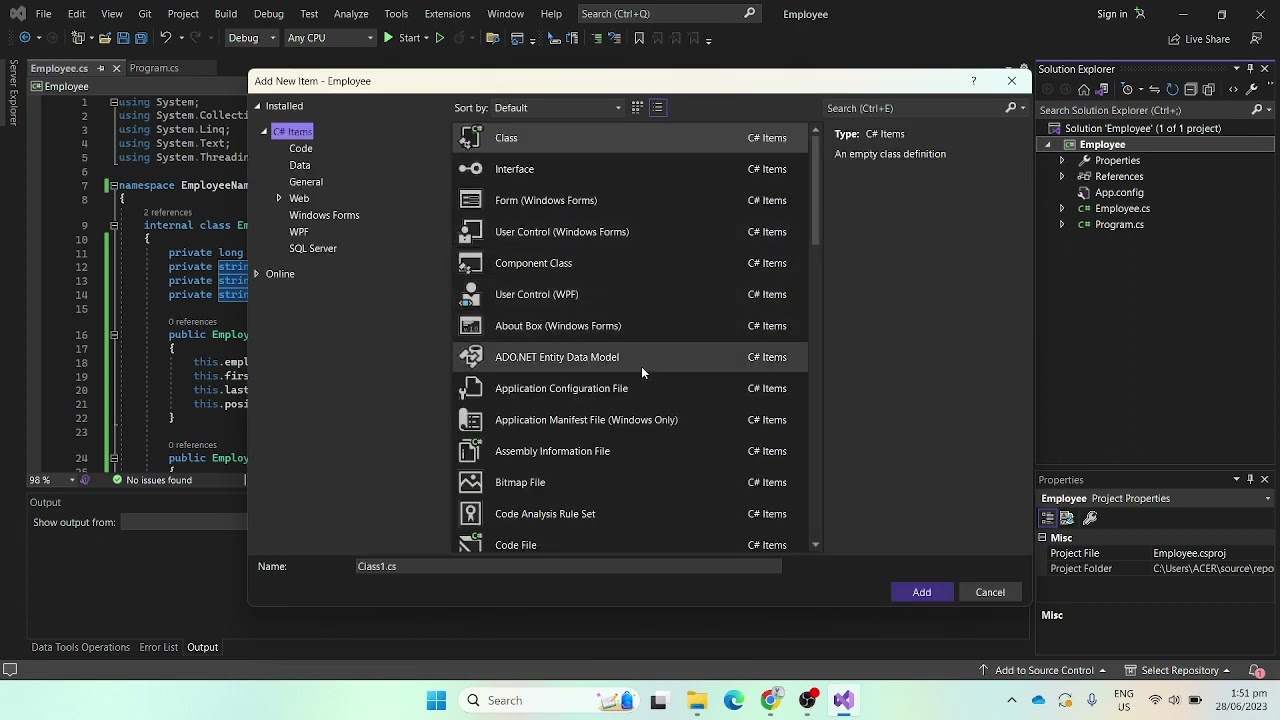Expand Program.cs node in Solution Explorer
Screen dimensions: 1280x720
(1062, 224)
